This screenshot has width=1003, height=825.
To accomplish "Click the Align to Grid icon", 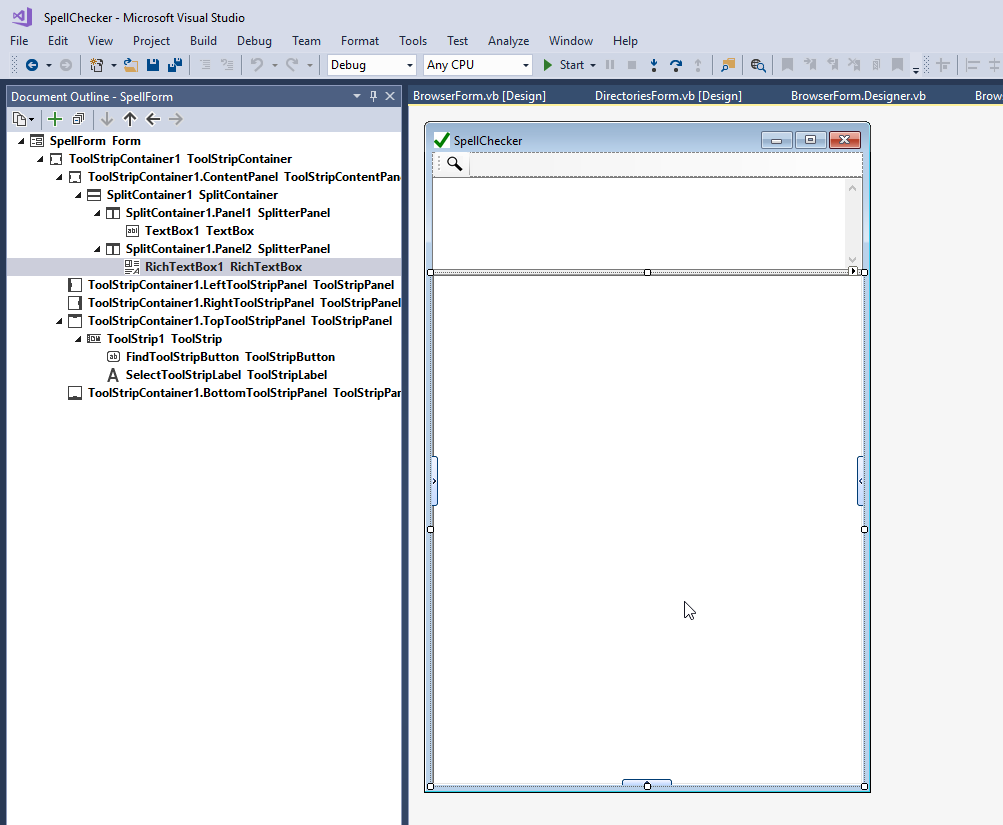I will pyautogui.click(x=943, y=65).
